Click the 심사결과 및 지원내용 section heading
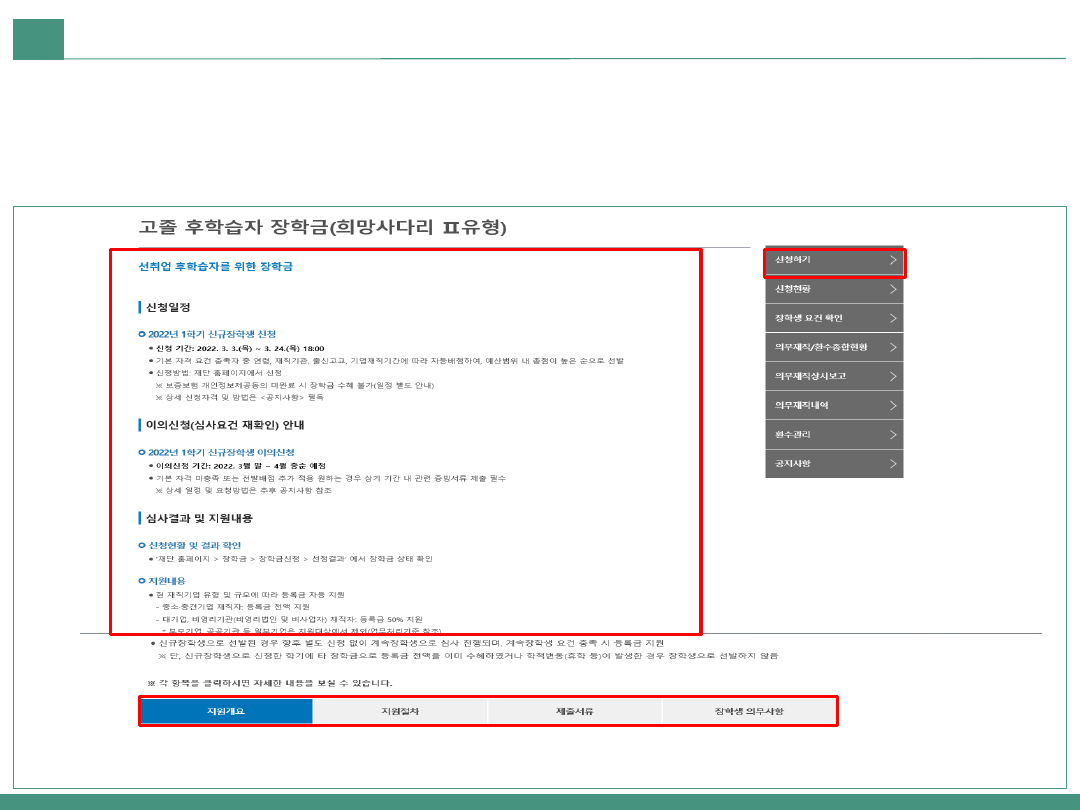The height and width of the screenshot is (810, 1080). tap(199, 518)
